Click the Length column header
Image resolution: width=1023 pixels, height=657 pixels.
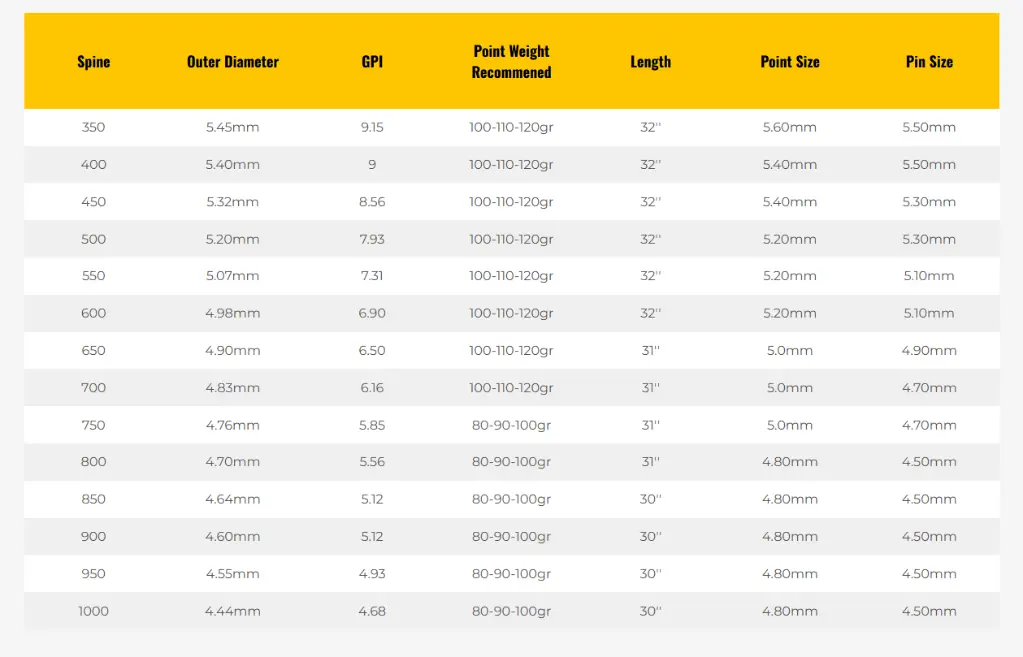pos(650,62)
